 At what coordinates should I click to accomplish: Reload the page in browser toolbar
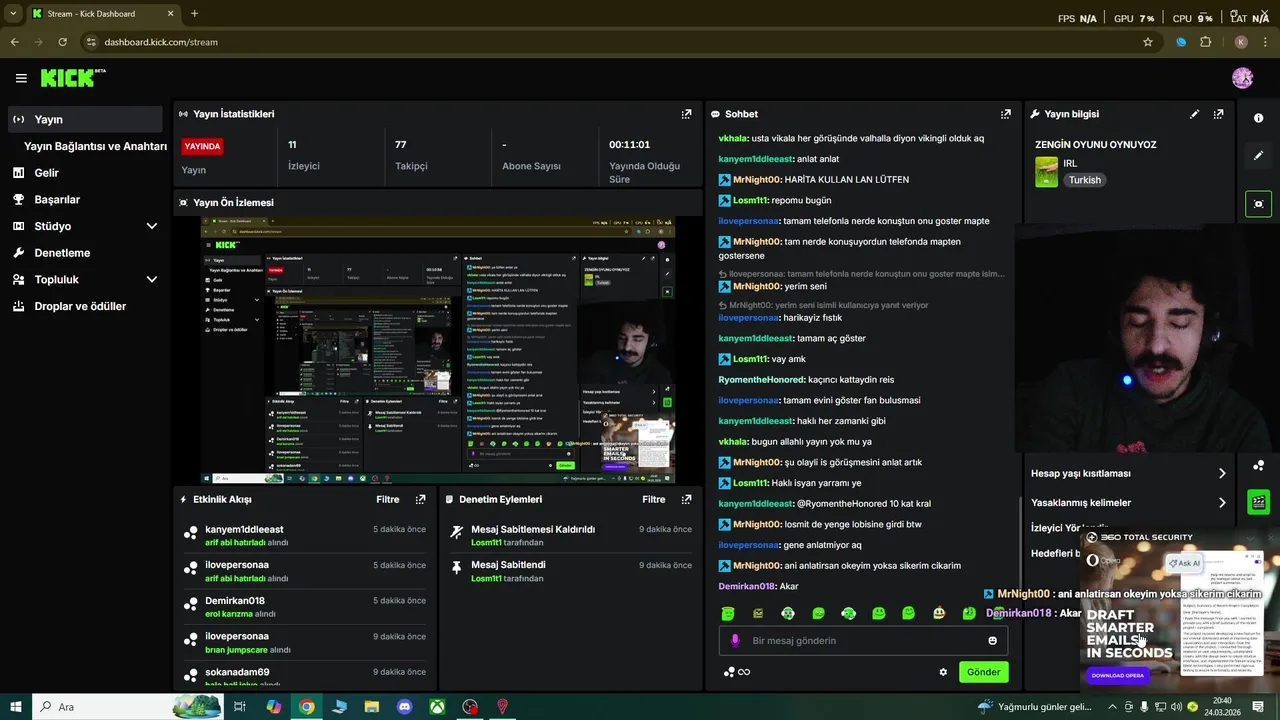tap(62, 42)
